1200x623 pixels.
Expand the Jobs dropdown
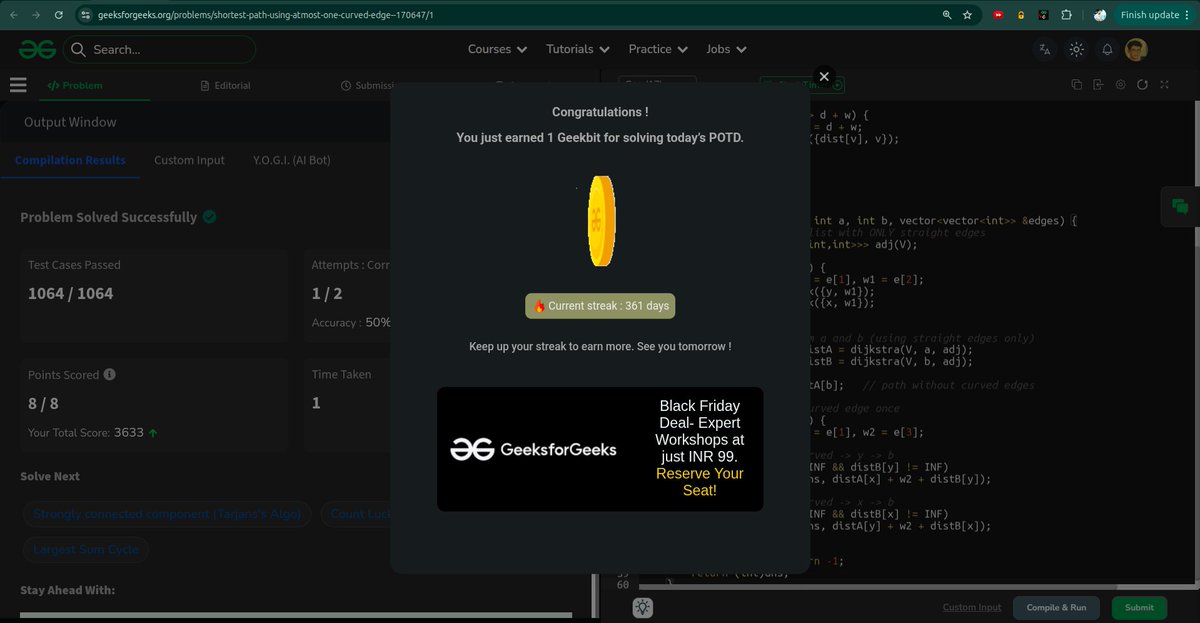(x=726, y=49)
